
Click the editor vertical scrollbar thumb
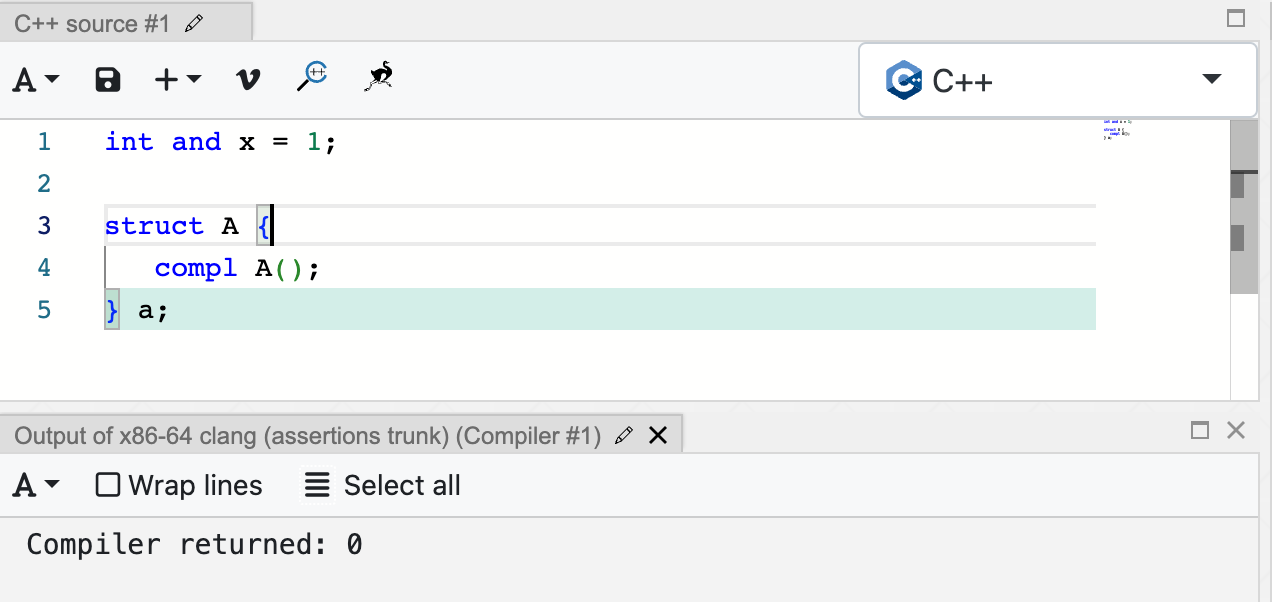pos(1244,206)
